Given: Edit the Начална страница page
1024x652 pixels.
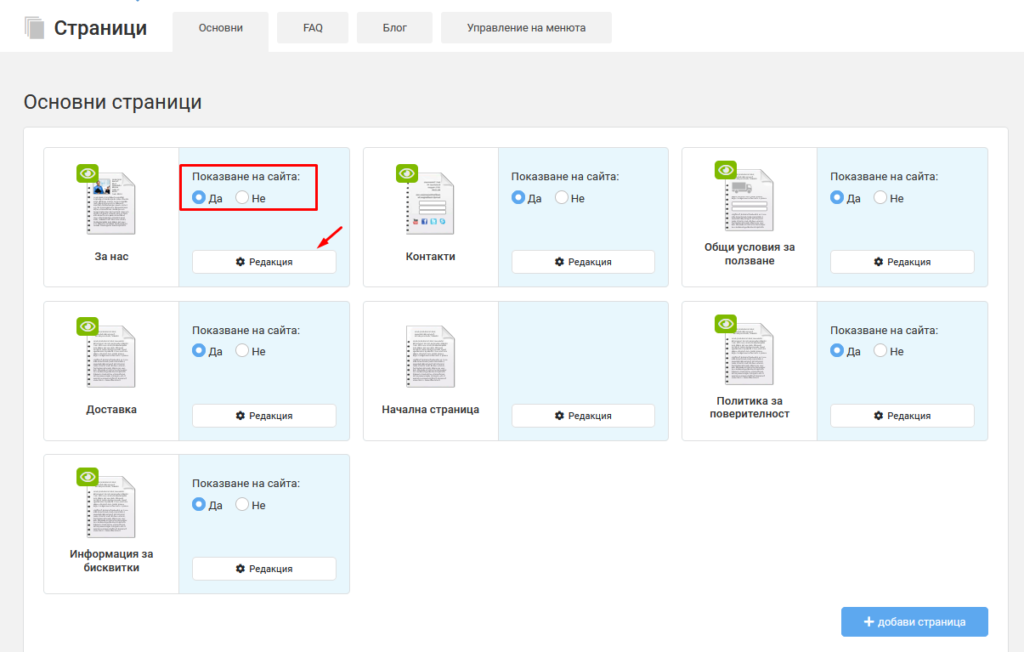Looking at the screenshot, I should click(583, 416).
